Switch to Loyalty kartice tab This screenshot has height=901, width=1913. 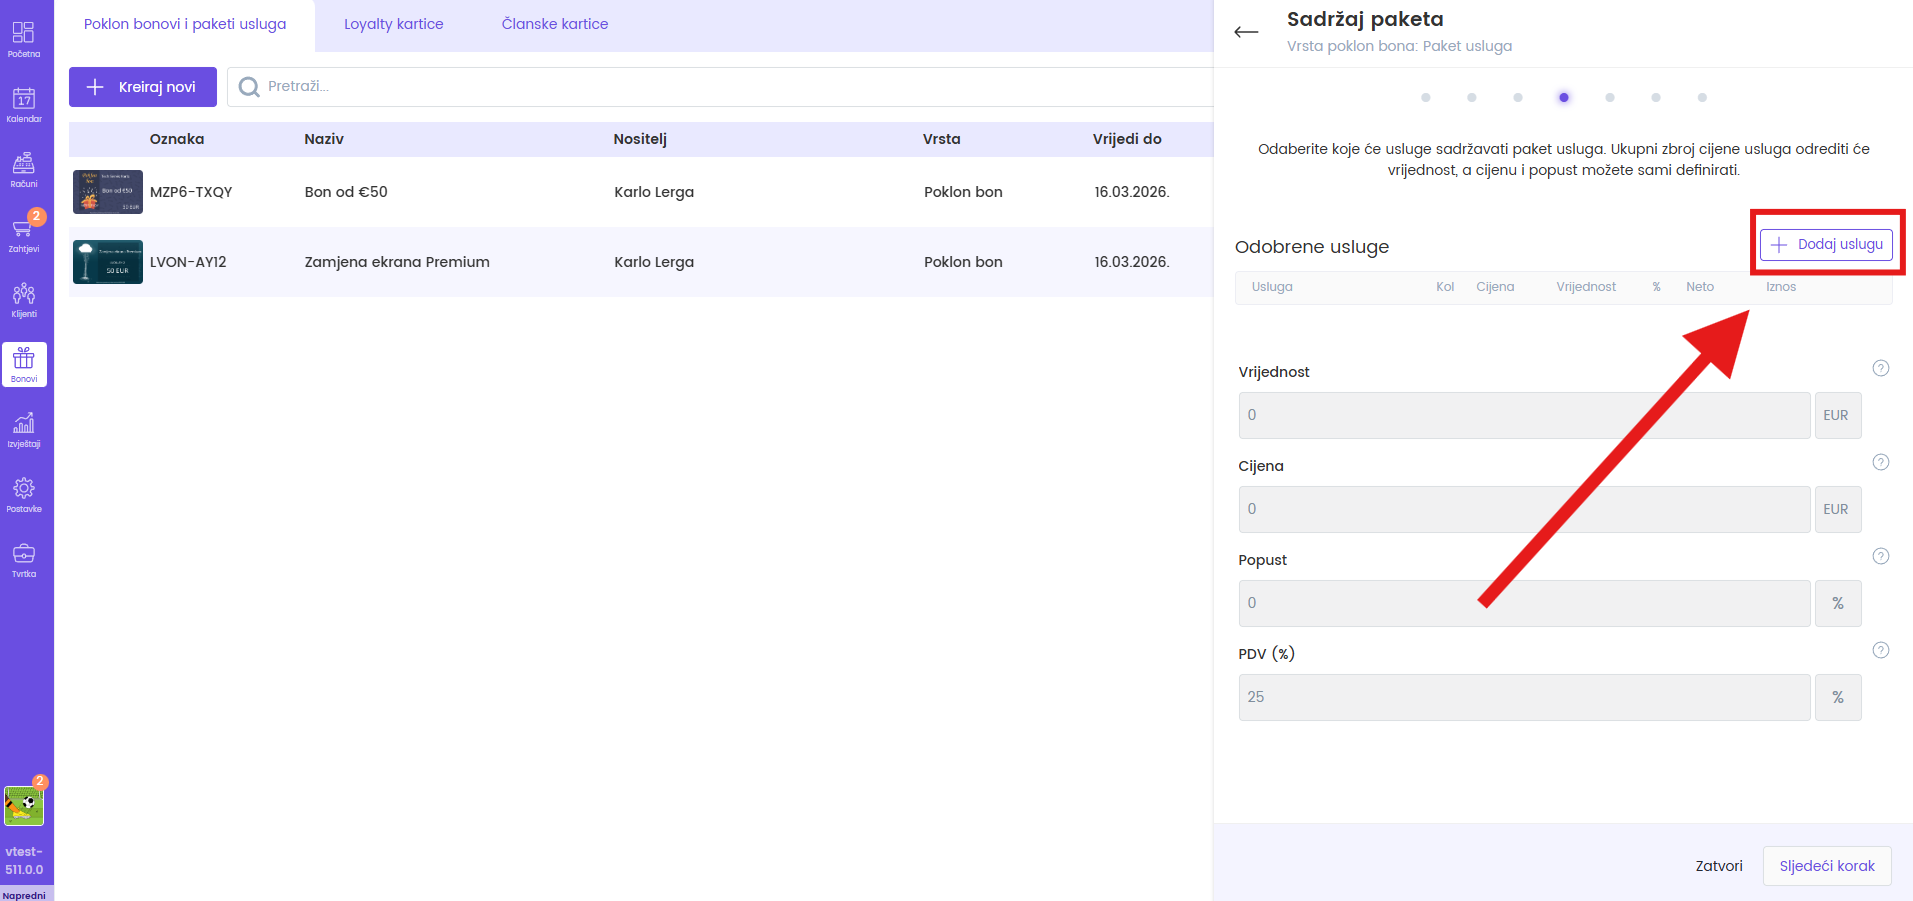click(x=393, y=24)
